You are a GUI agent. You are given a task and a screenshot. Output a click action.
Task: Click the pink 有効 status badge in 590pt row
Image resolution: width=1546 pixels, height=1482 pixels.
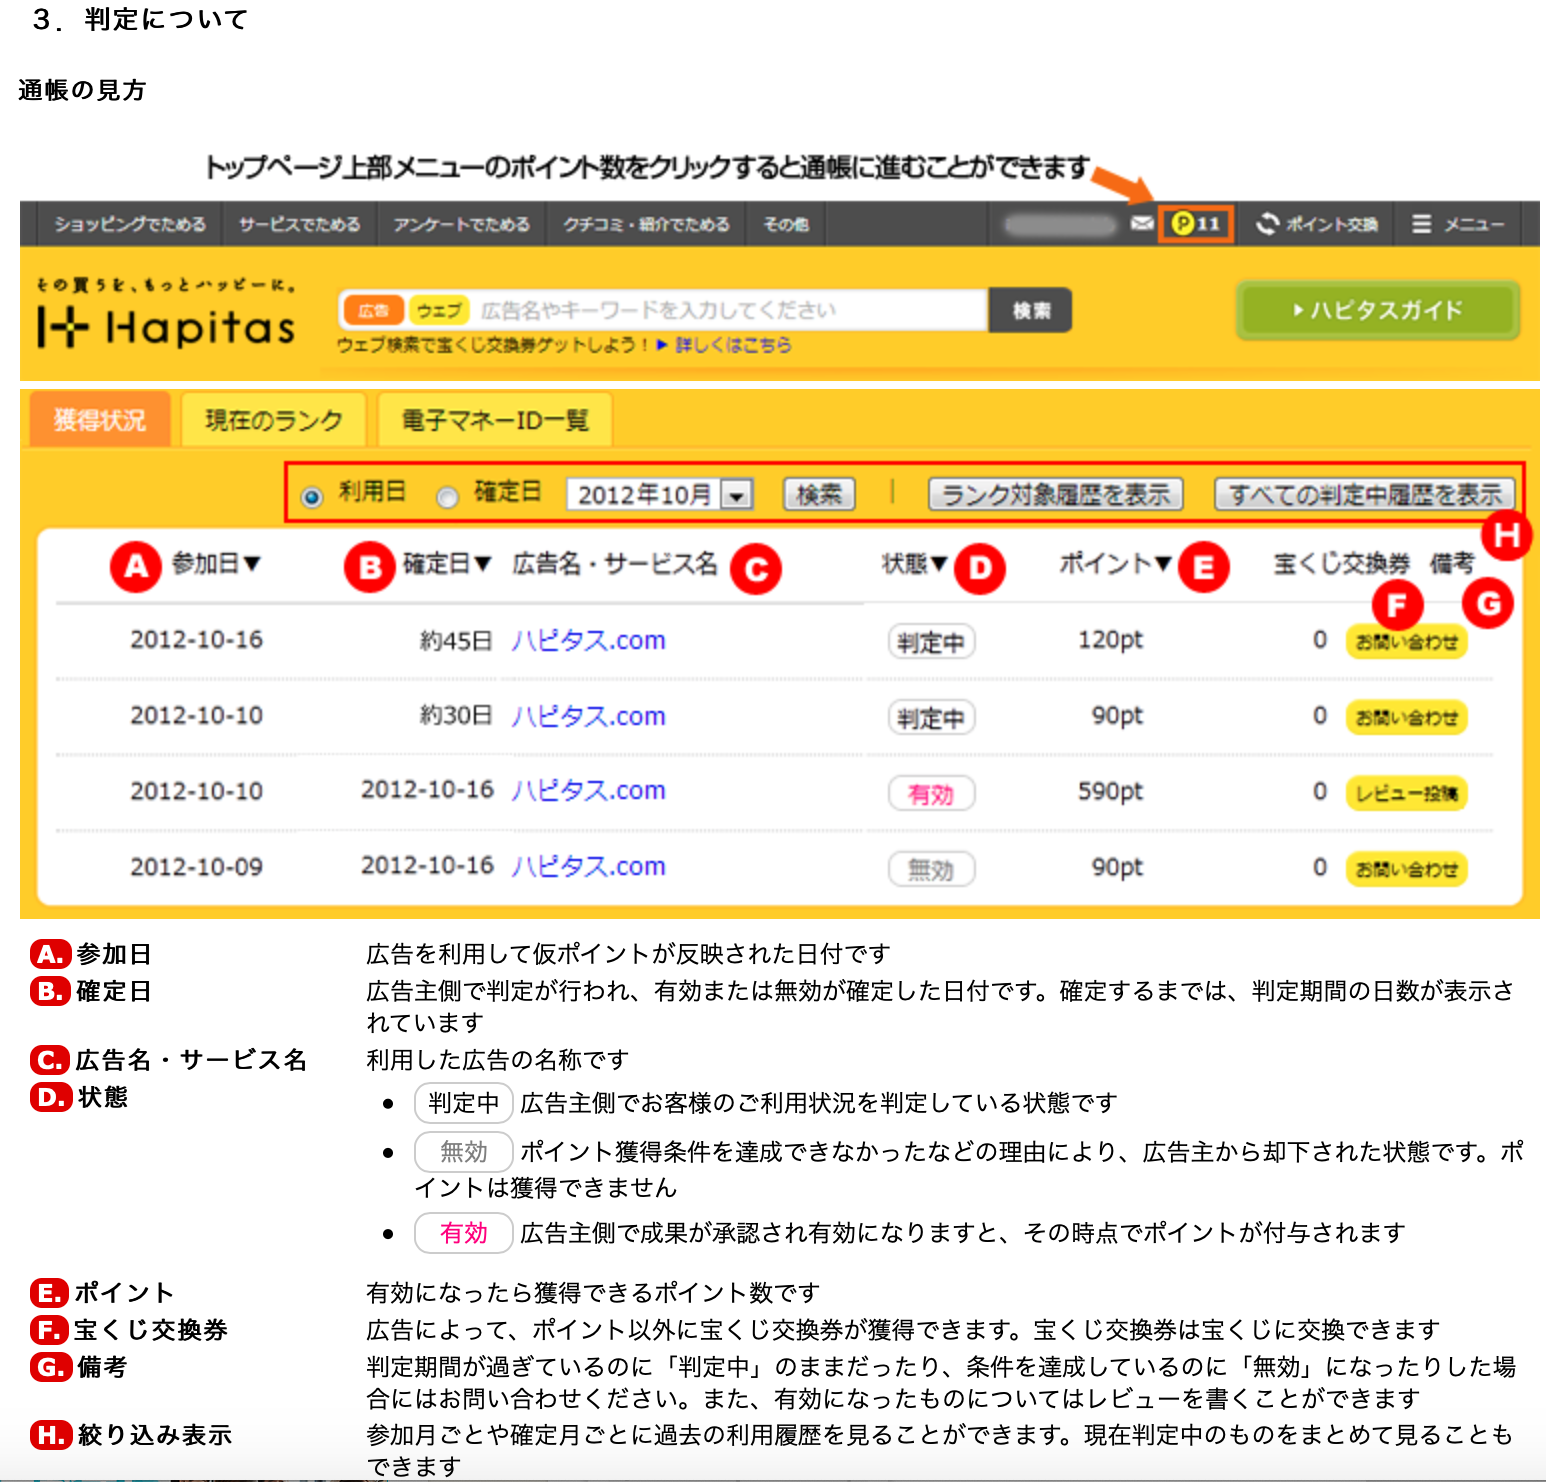tap(931, 794)
